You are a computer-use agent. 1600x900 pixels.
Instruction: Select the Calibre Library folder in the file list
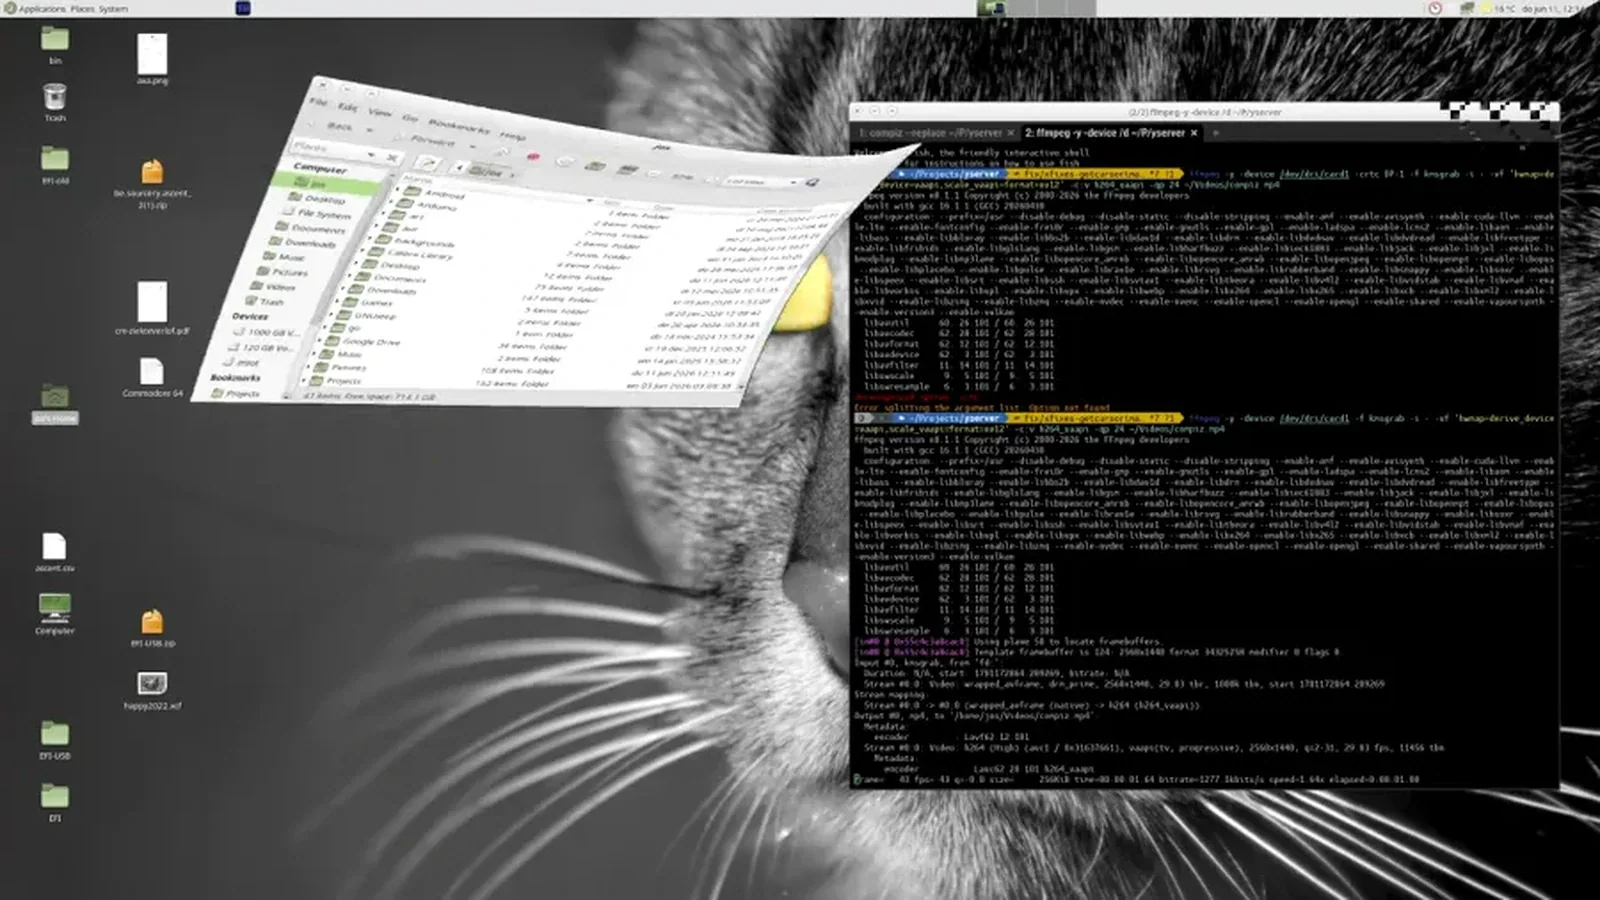pyautogui.click(x=412, y=253)
